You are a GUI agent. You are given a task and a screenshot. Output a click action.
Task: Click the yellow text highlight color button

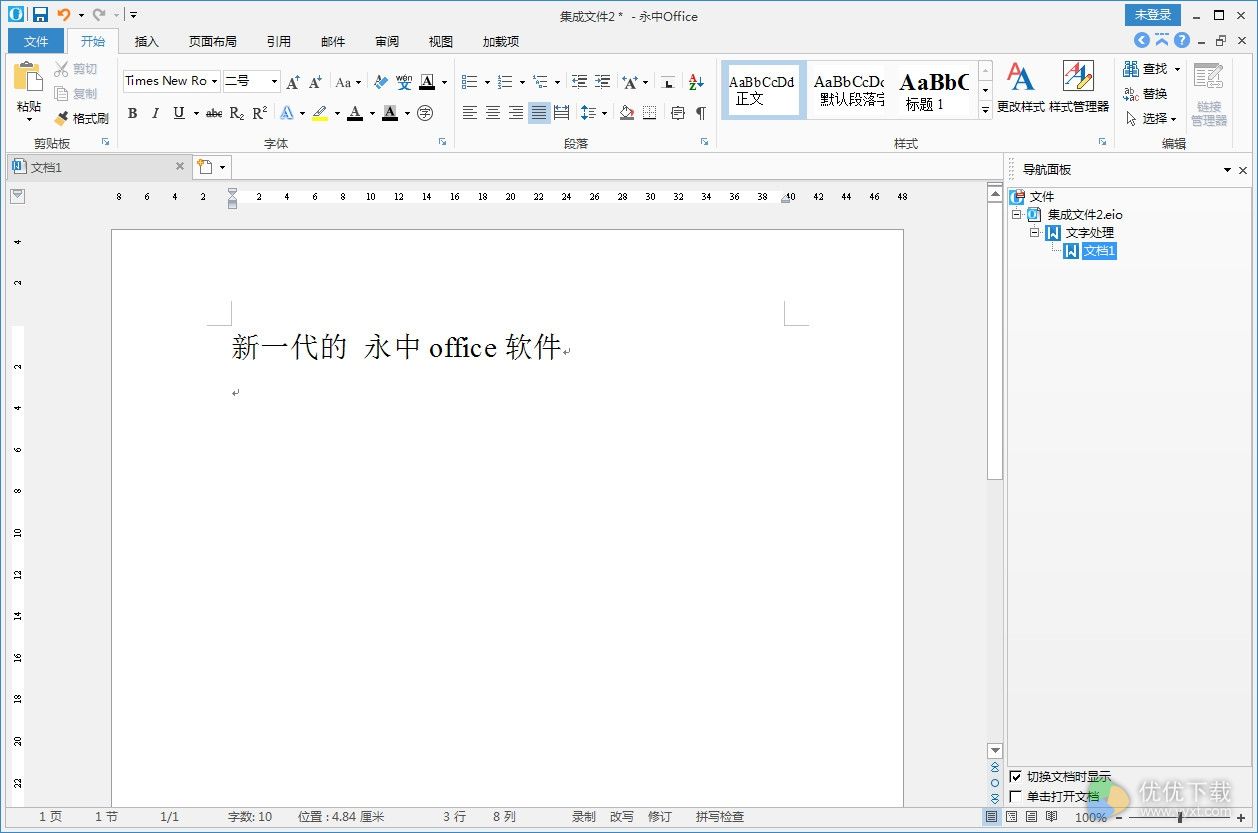click(x=320, y=113)
